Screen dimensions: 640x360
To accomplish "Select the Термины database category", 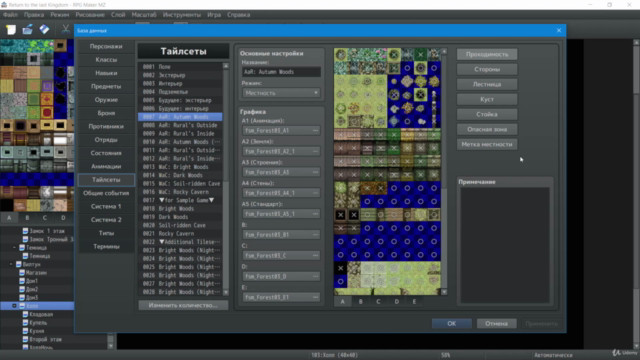I will click(106, 247).
